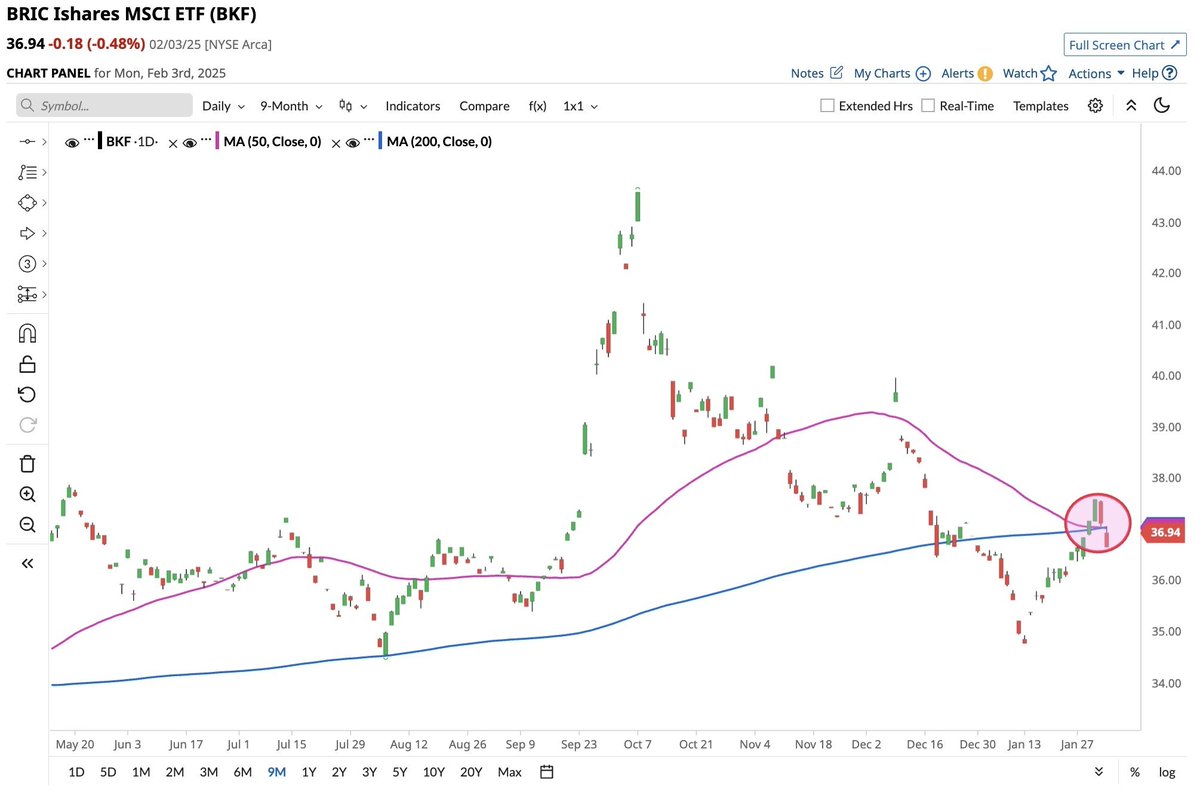Zoom out on the chart

[27, 524]
